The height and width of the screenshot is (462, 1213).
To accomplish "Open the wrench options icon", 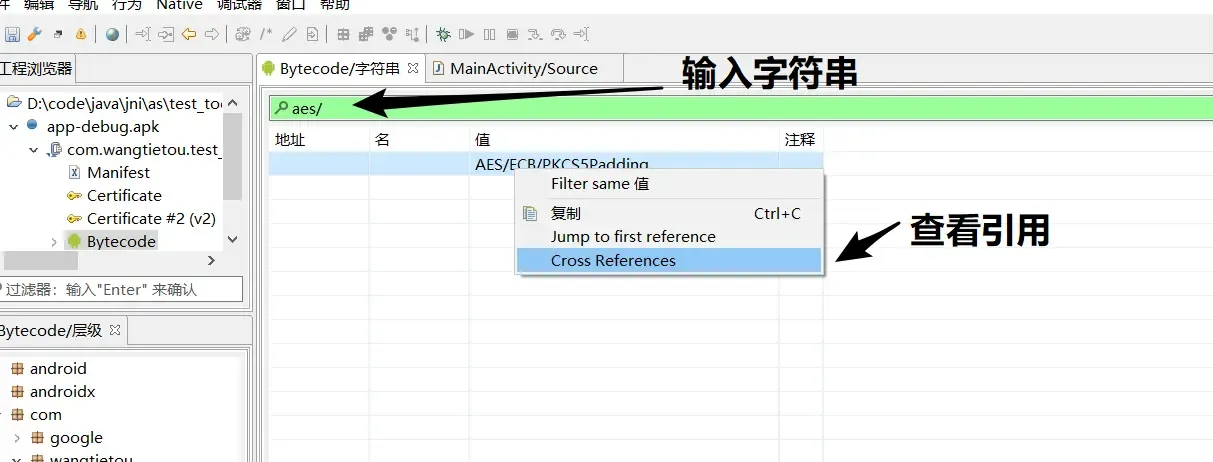I will pyautogui.click(x=35, y=34).
